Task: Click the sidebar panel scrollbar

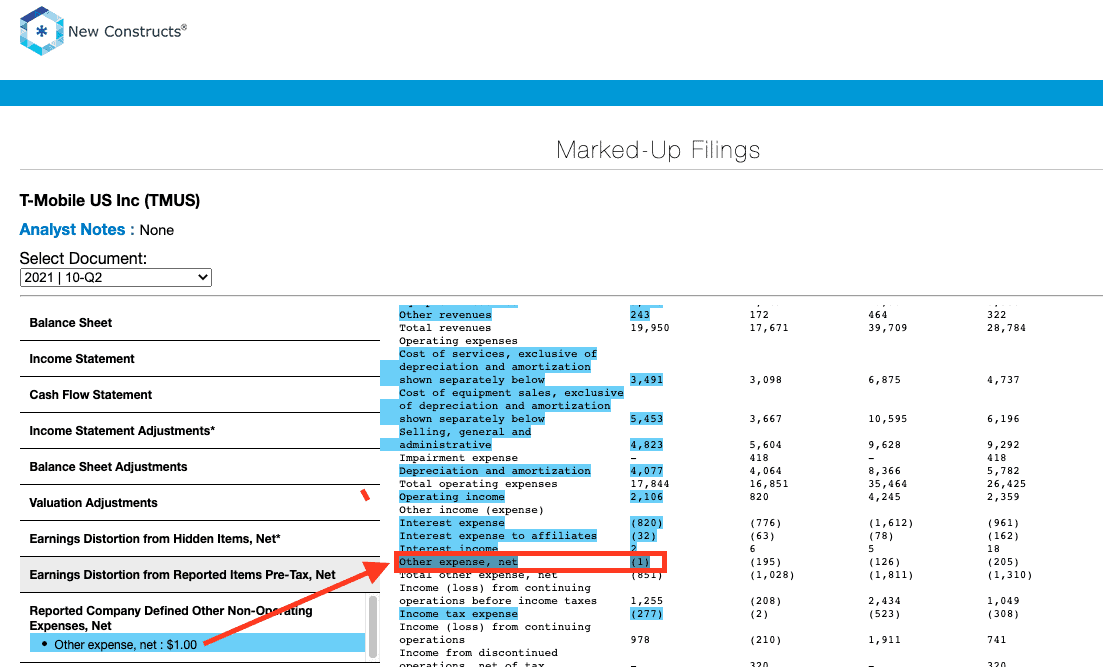Action: click(x=373, y=626)
